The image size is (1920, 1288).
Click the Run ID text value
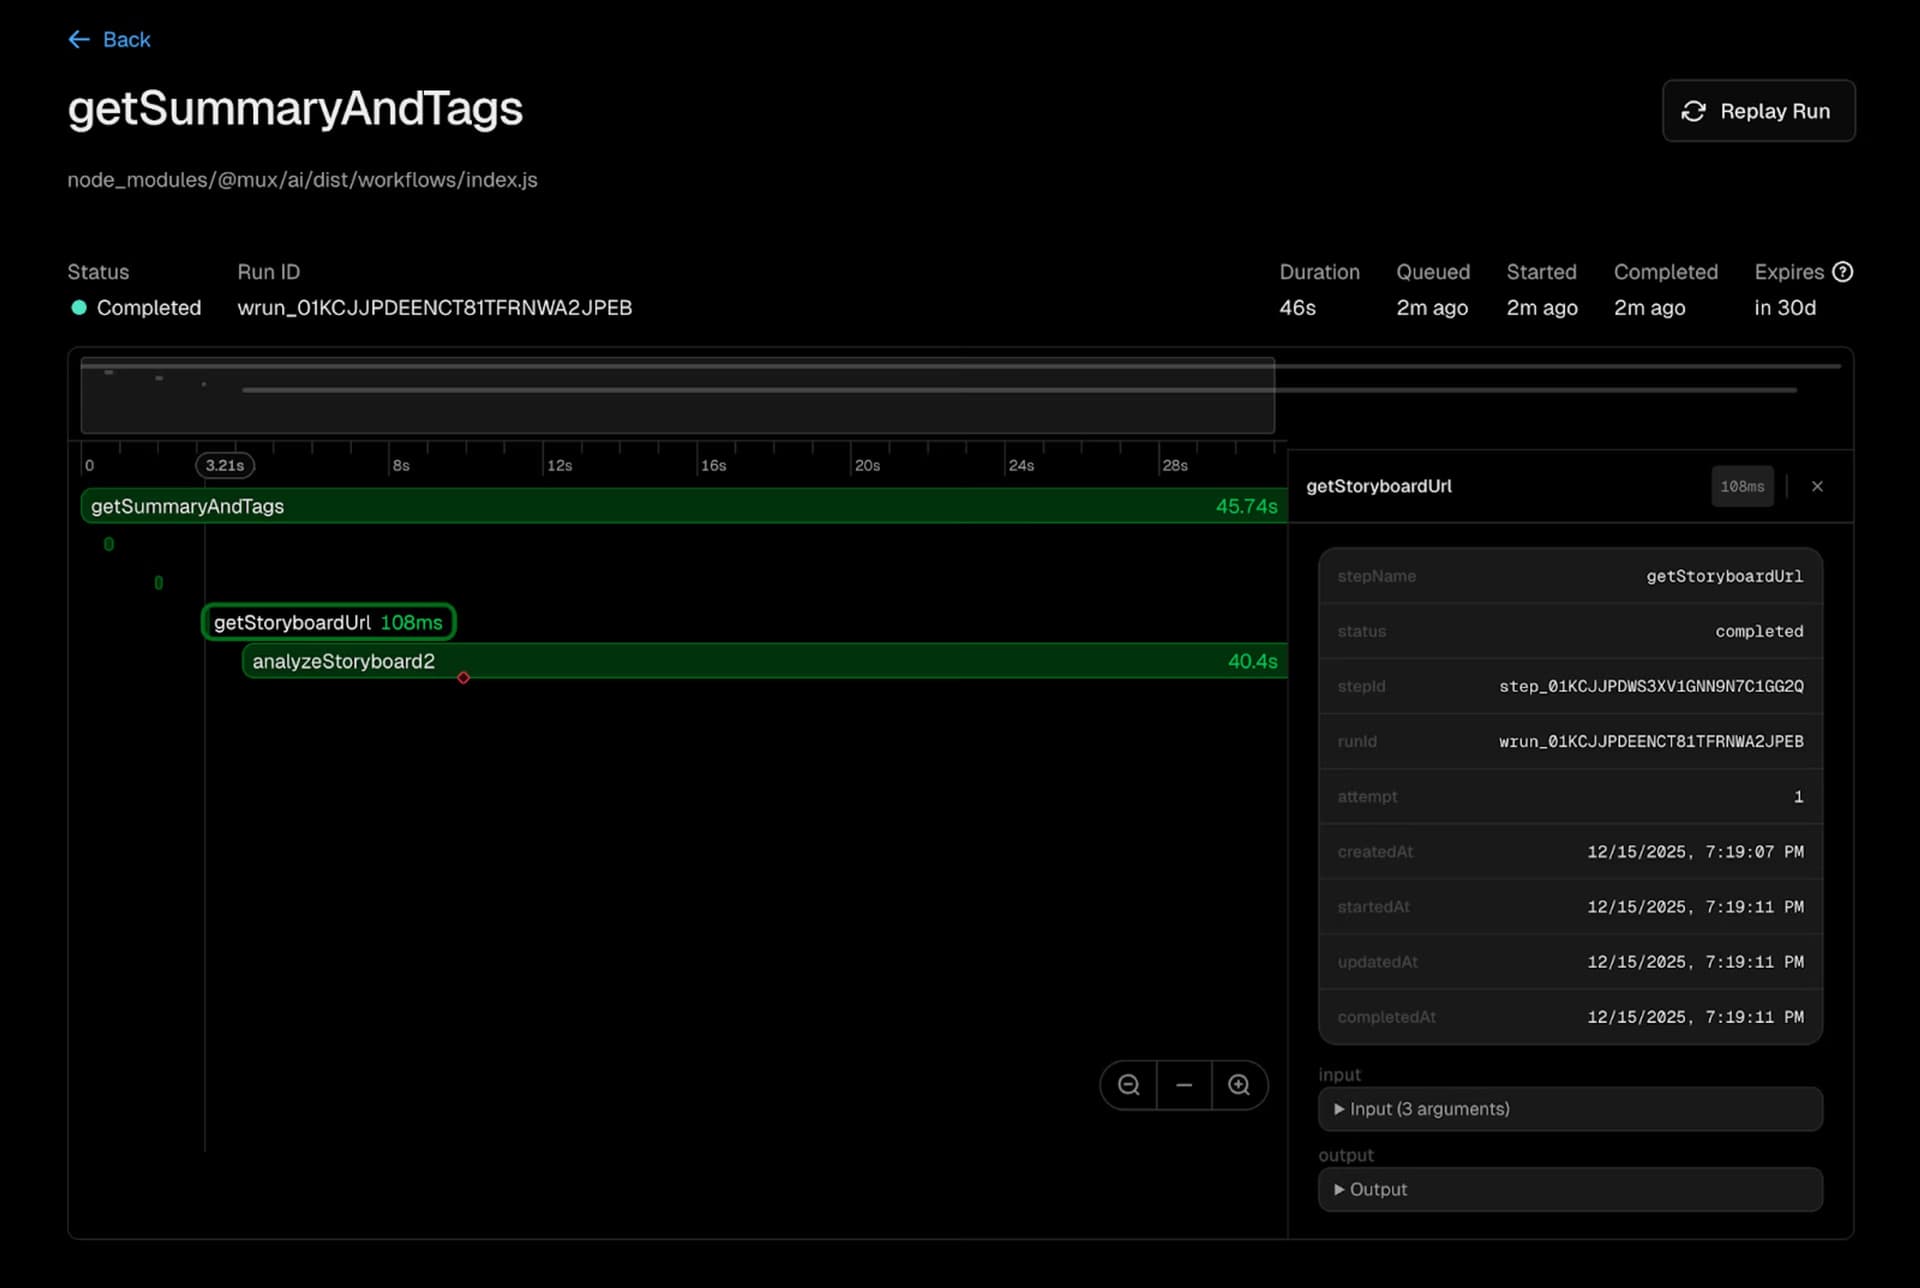click(x=434, y=308)
